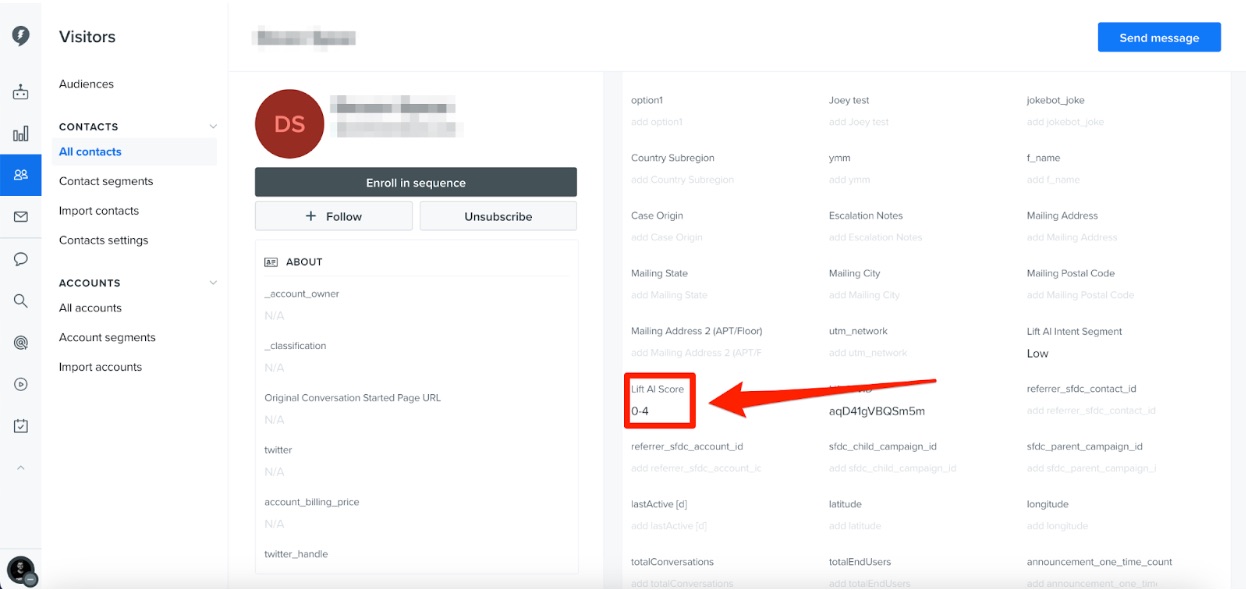The image size is (1246, 590).
Task: Go to Import contacts
Action: click(x=99, y=211)
